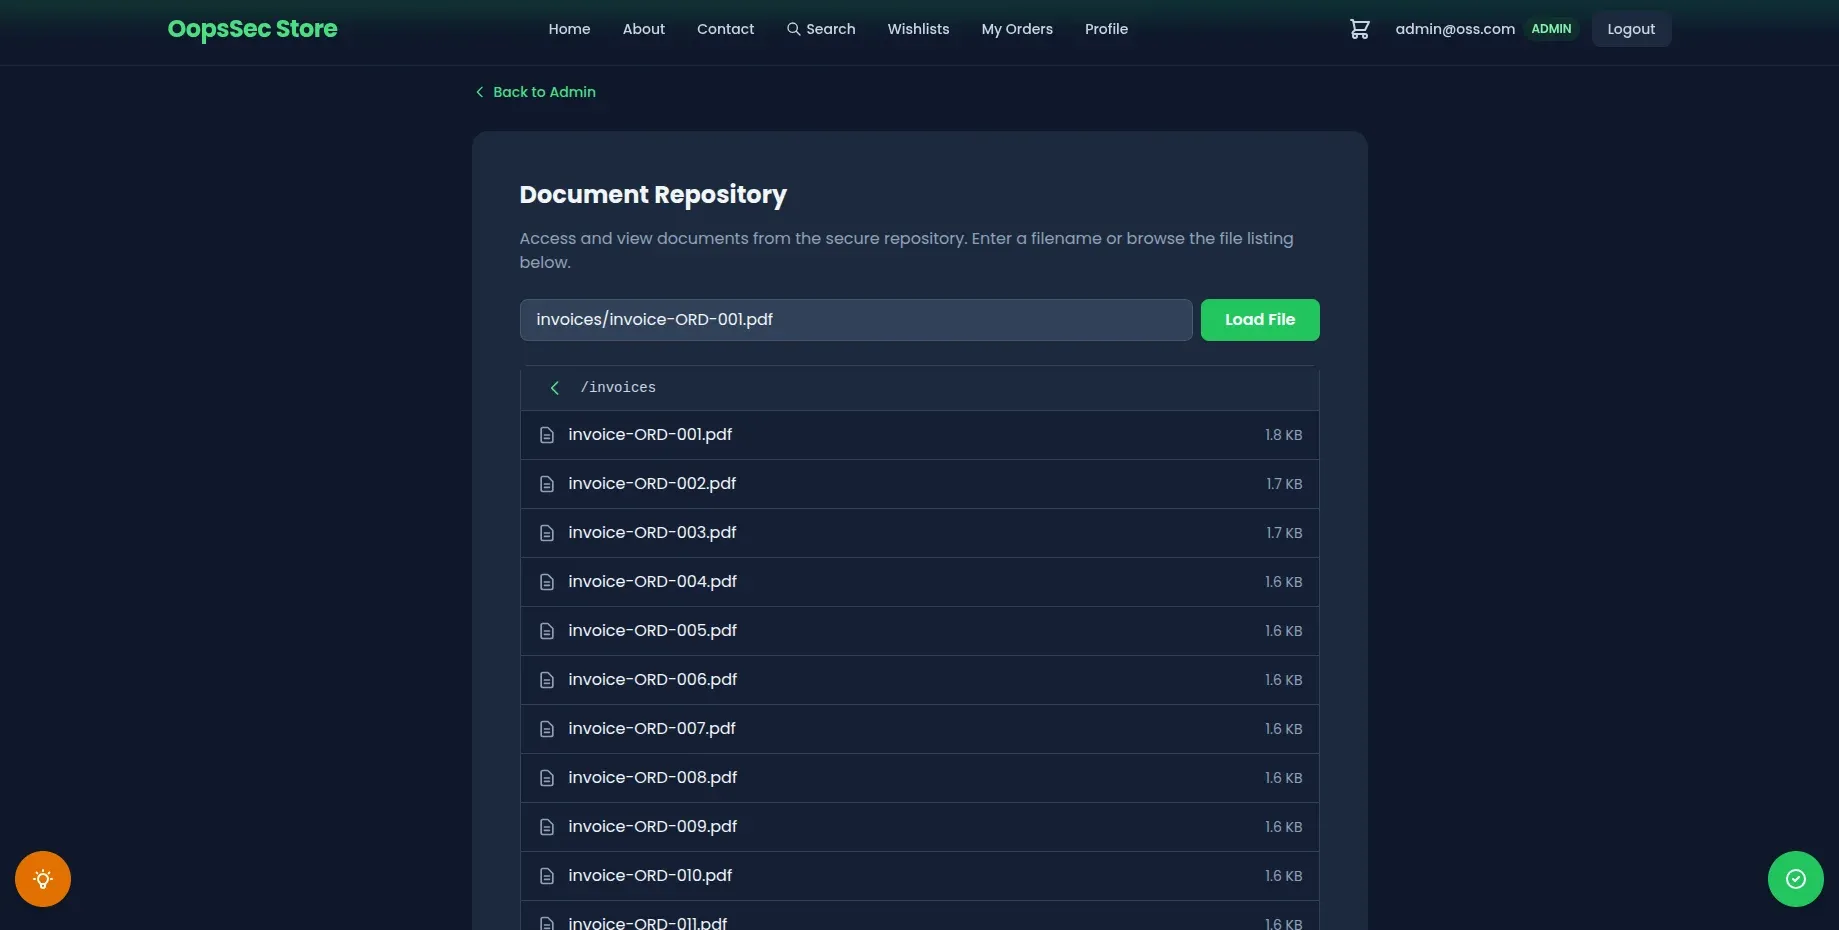Click the green checkmark button bottom right
This screenshot has height=930, width=1839.
point(1794,878)
